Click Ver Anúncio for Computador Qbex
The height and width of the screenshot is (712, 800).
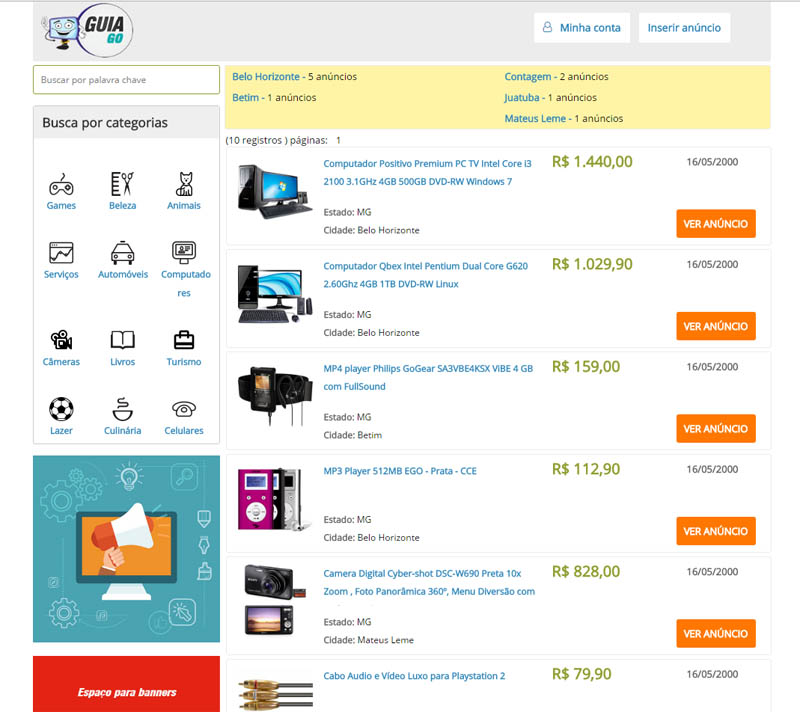coord(716,326)
